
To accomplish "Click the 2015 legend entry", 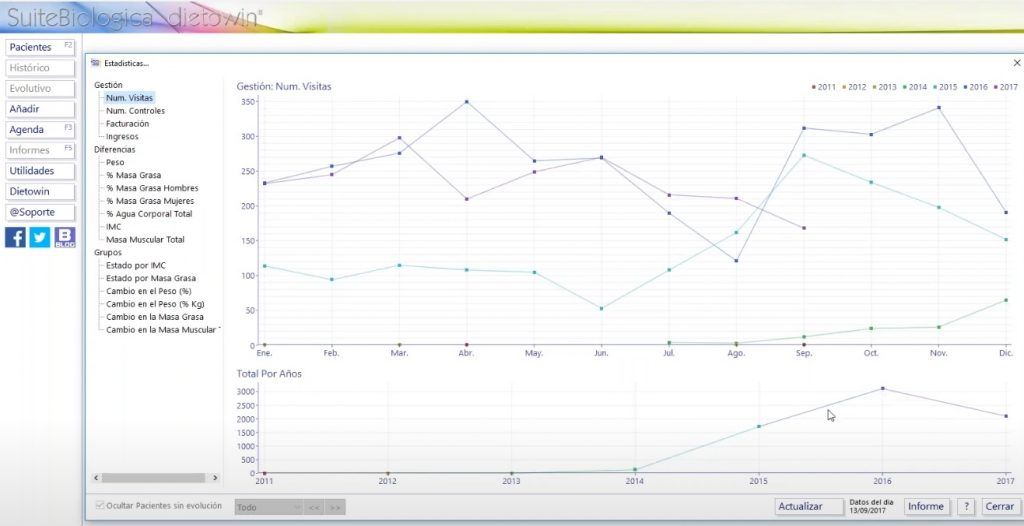I will click(x=945, y=87).
